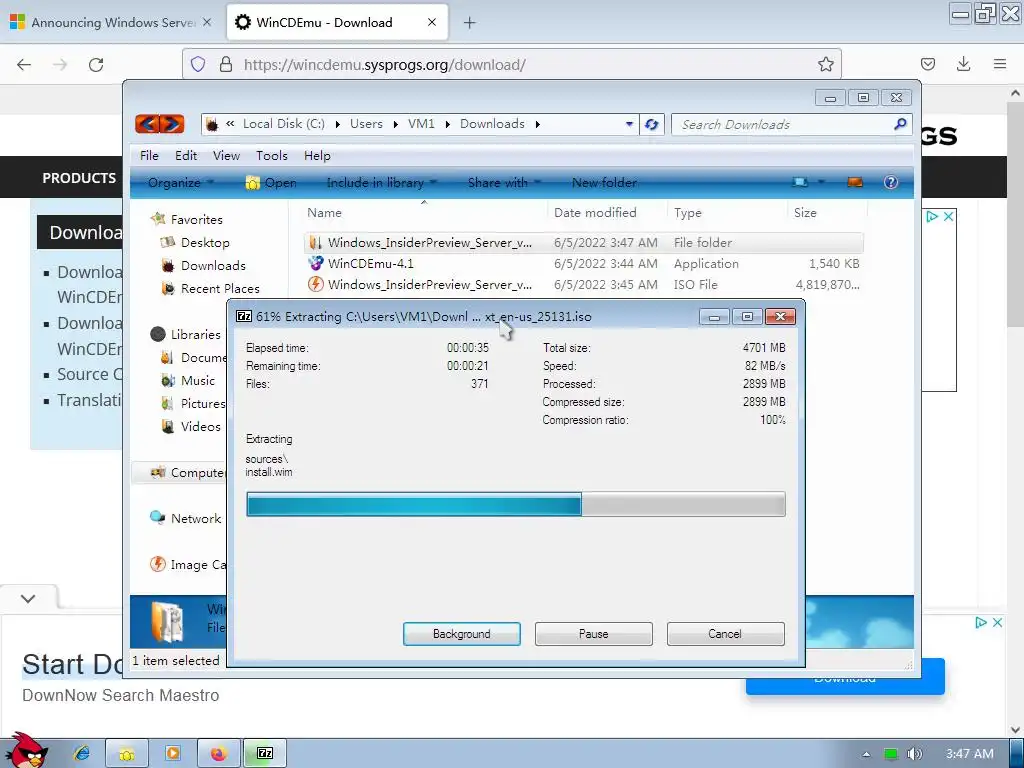Click the Explorer forward arrow button
Image resolution: width=1024 pixels, height=768 pixels.
[x=172, y=123]
